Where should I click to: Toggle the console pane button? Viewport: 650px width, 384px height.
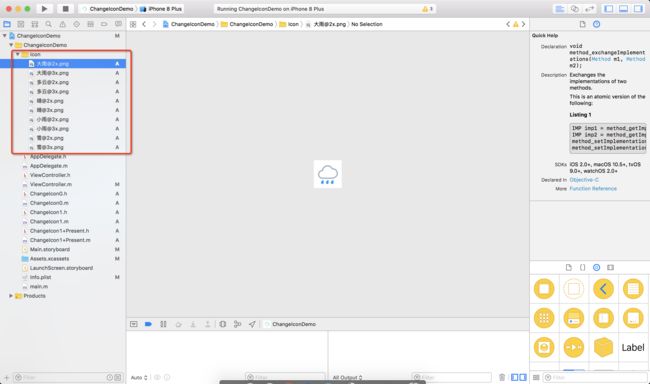523,377
